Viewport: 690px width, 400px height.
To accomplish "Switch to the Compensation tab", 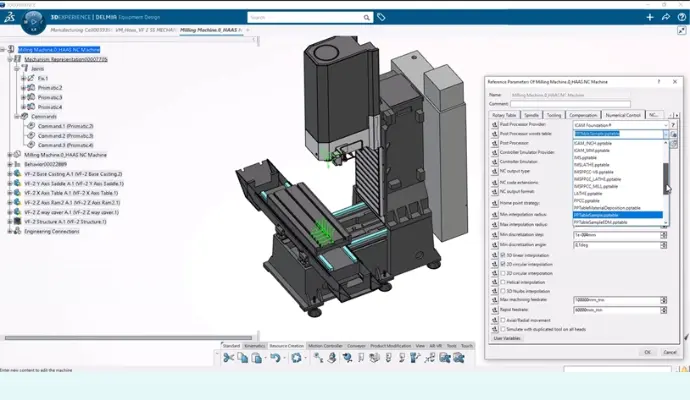I will click(583, 115).
